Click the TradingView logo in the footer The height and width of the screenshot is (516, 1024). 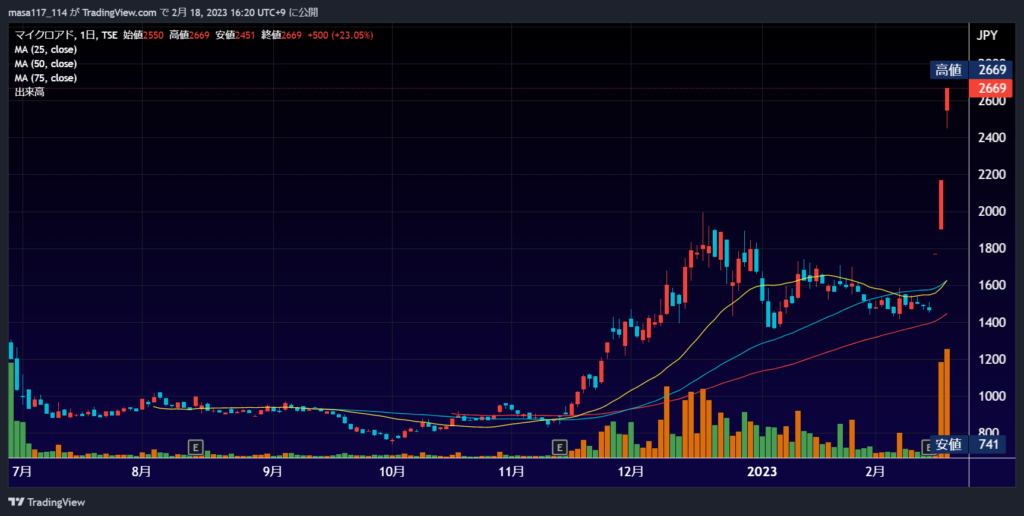coord(46,502)
